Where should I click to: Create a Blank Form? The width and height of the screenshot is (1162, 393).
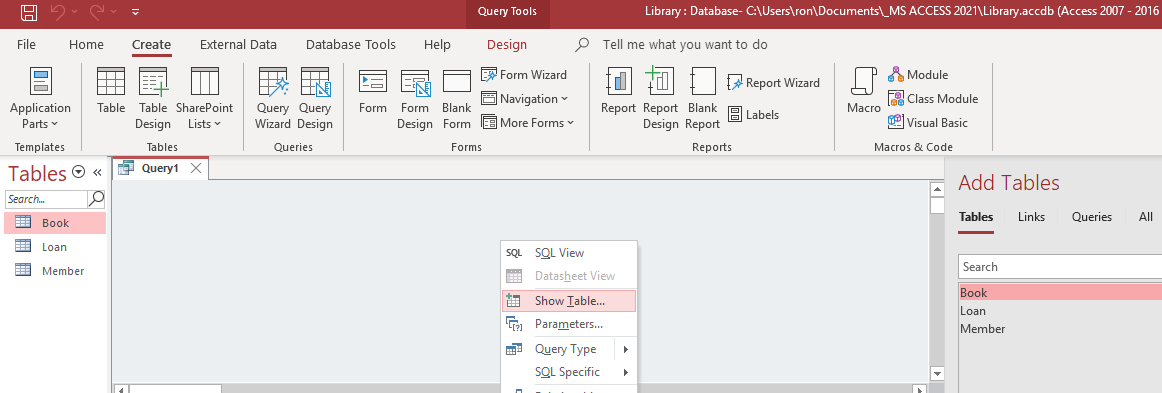456,99
